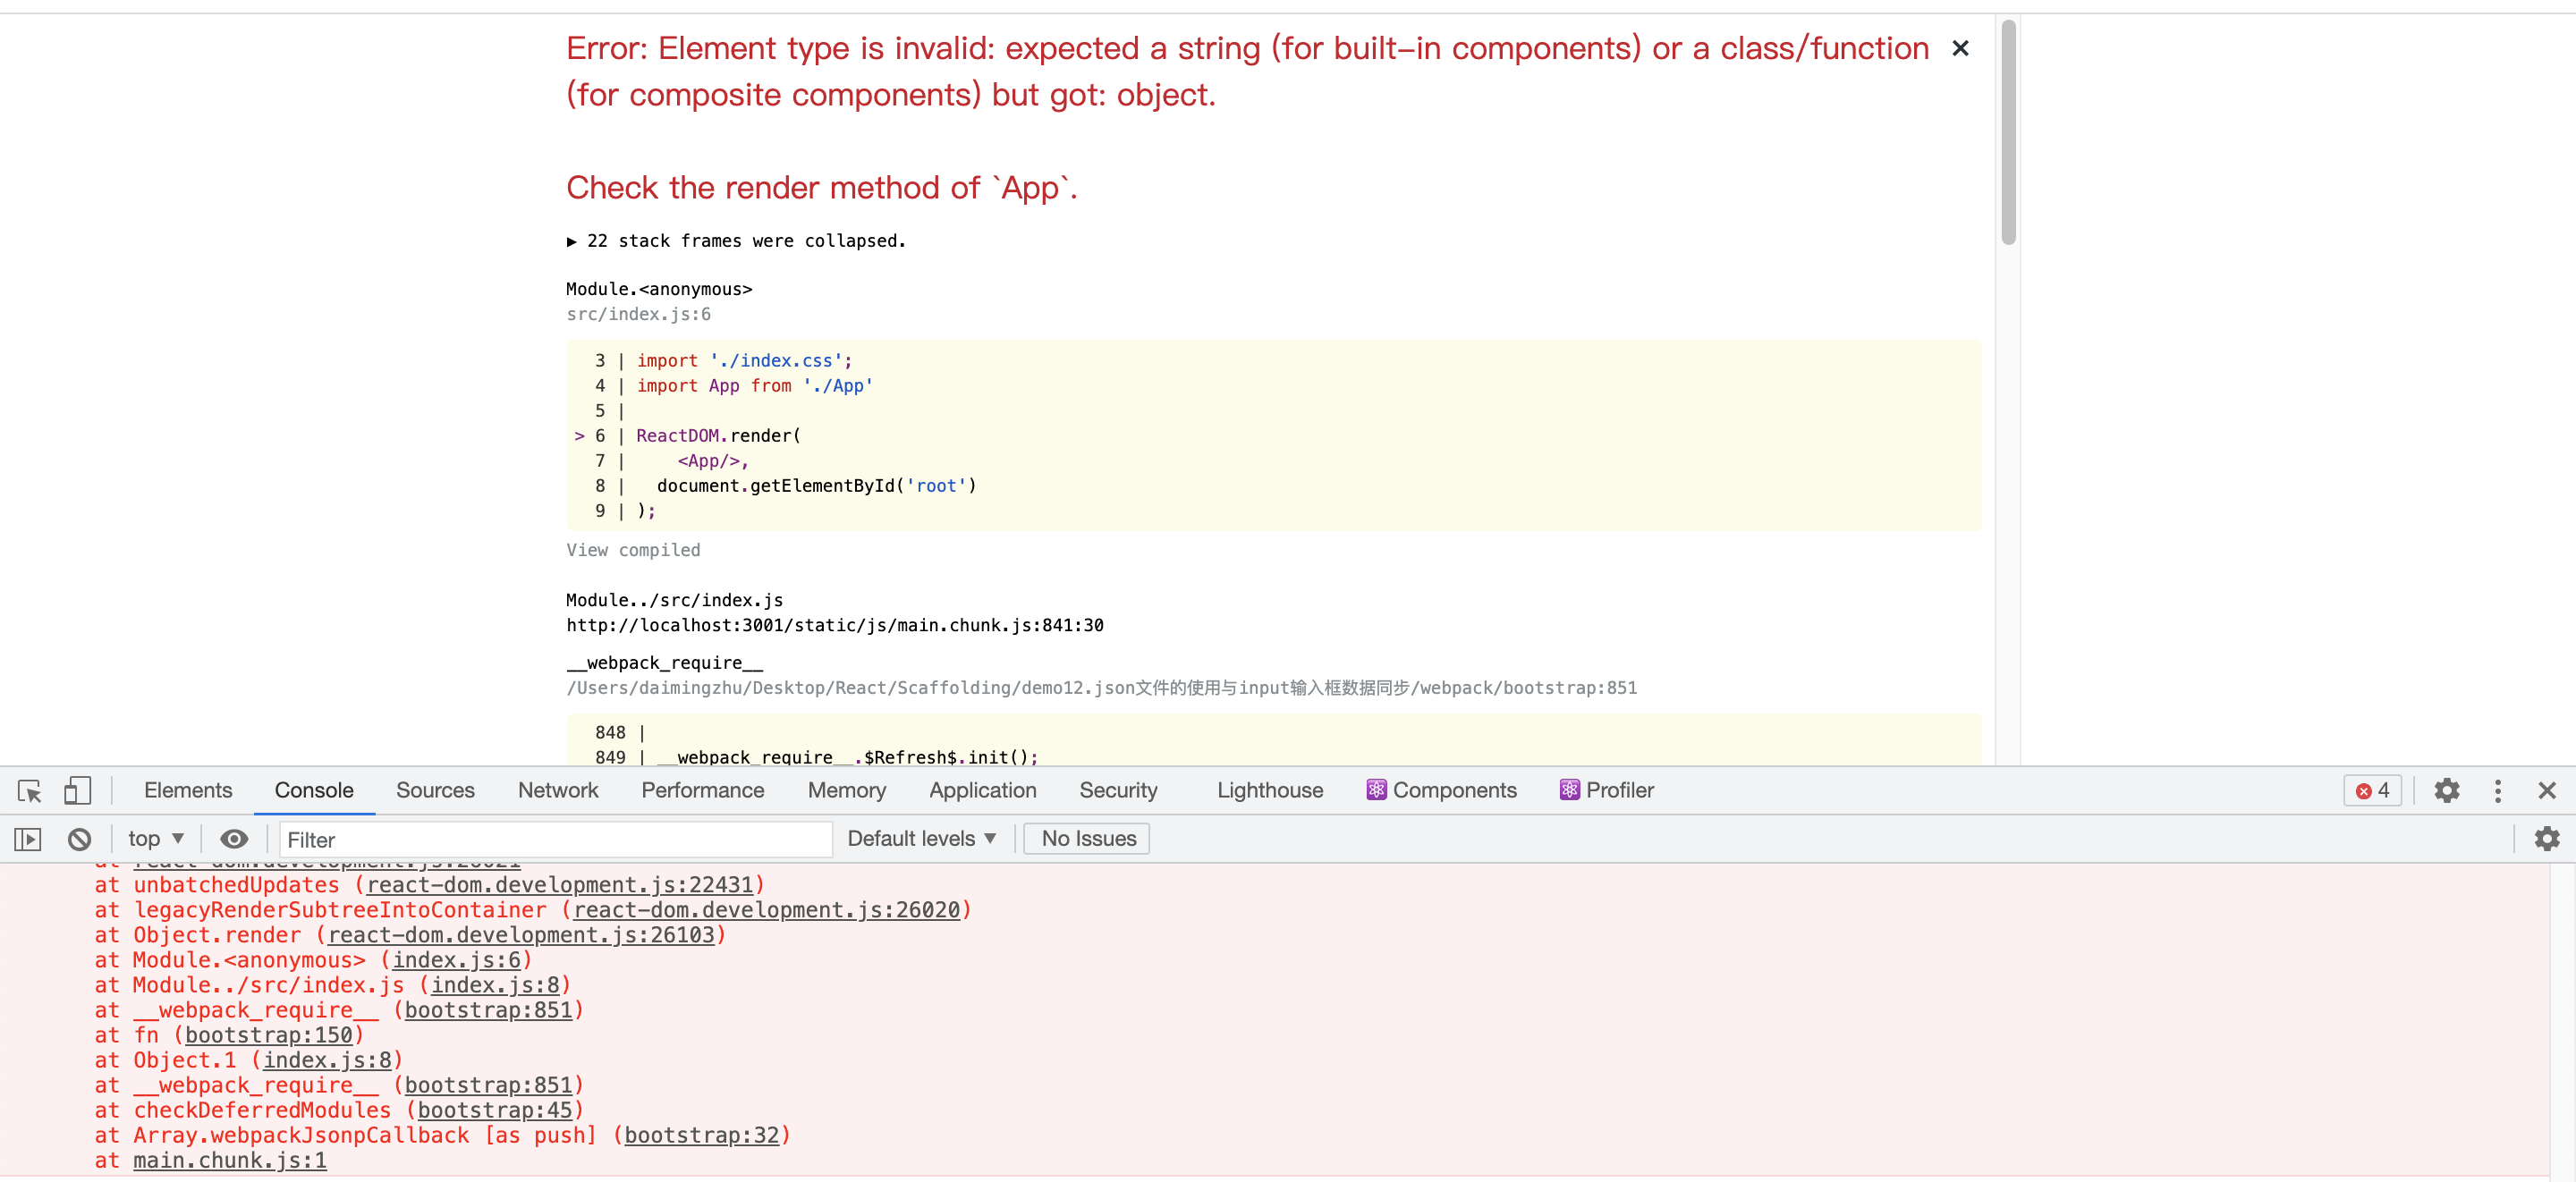
Task: Open index.js:6 link in console
Action: coord(456,960)
